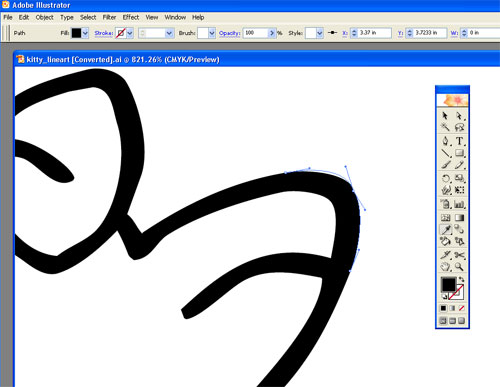Viewport: 500px width, 387px height.
Task: Select the Zoom magnifier tool
Action: tap(459, 266)
